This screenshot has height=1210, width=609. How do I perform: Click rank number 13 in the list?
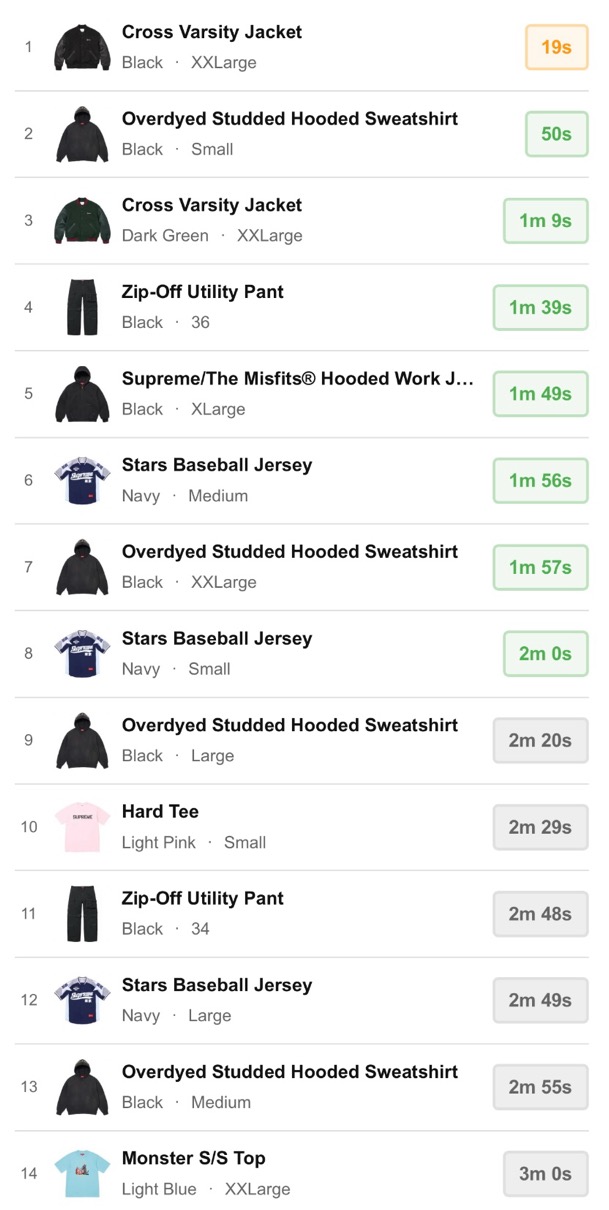point(29,1087)
